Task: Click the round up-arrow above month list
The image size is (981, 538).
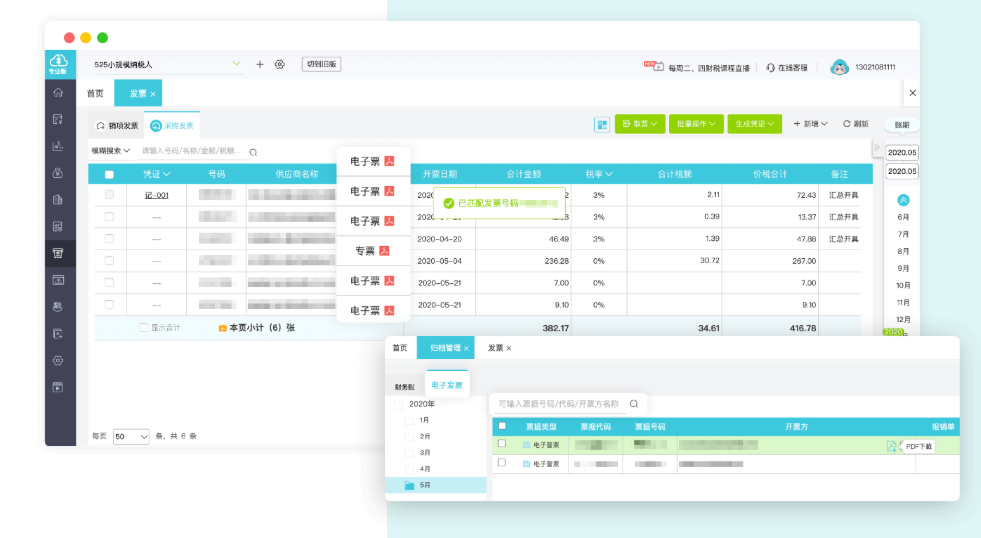Action: [904, 200]
